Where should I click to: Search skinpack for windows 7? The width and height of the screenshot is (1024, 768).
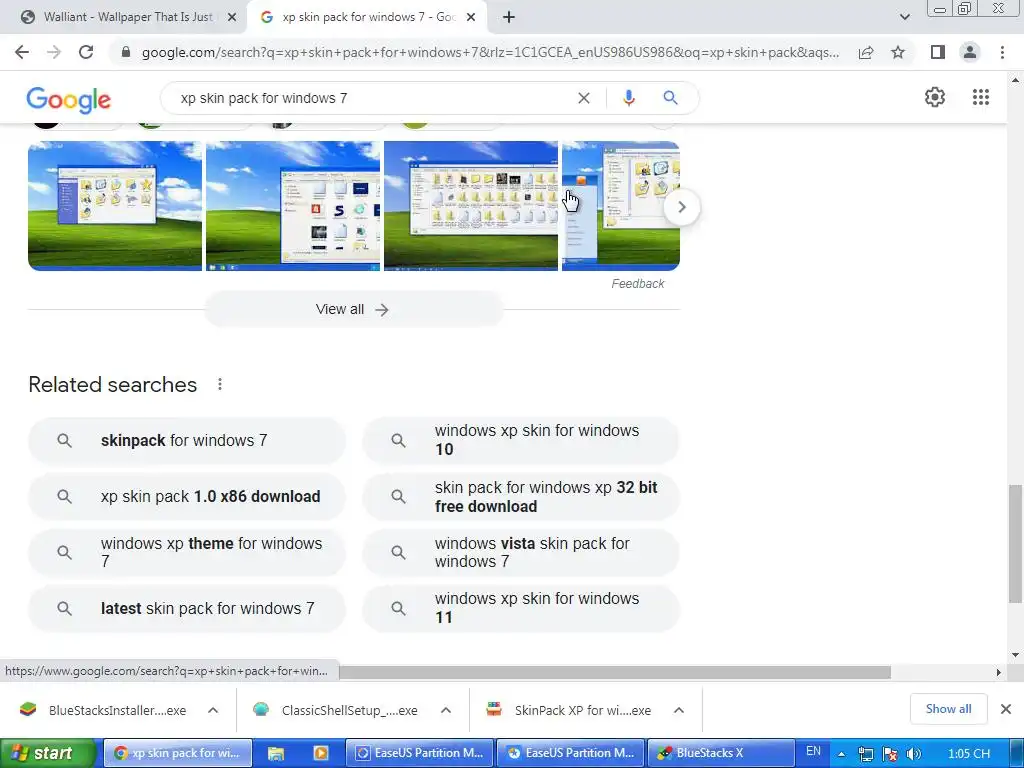(x=187, y=441)
